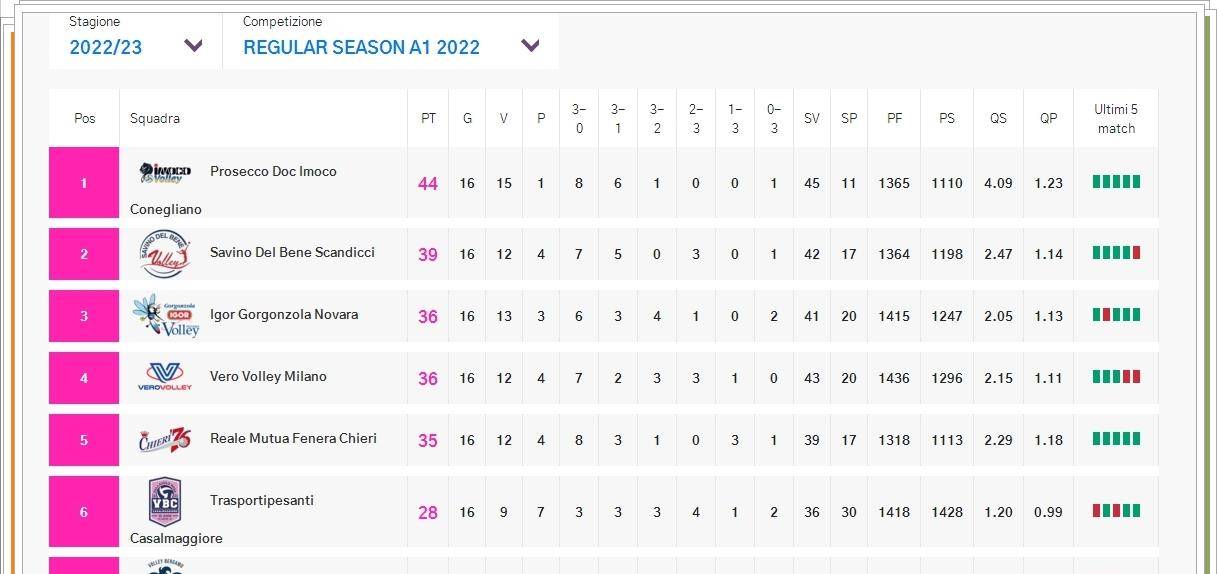Image resolution: width=1217 pixels, height=574 pixels.
Task: Open Prosecco Doc Imoco team link
Action: coord(273,171)
